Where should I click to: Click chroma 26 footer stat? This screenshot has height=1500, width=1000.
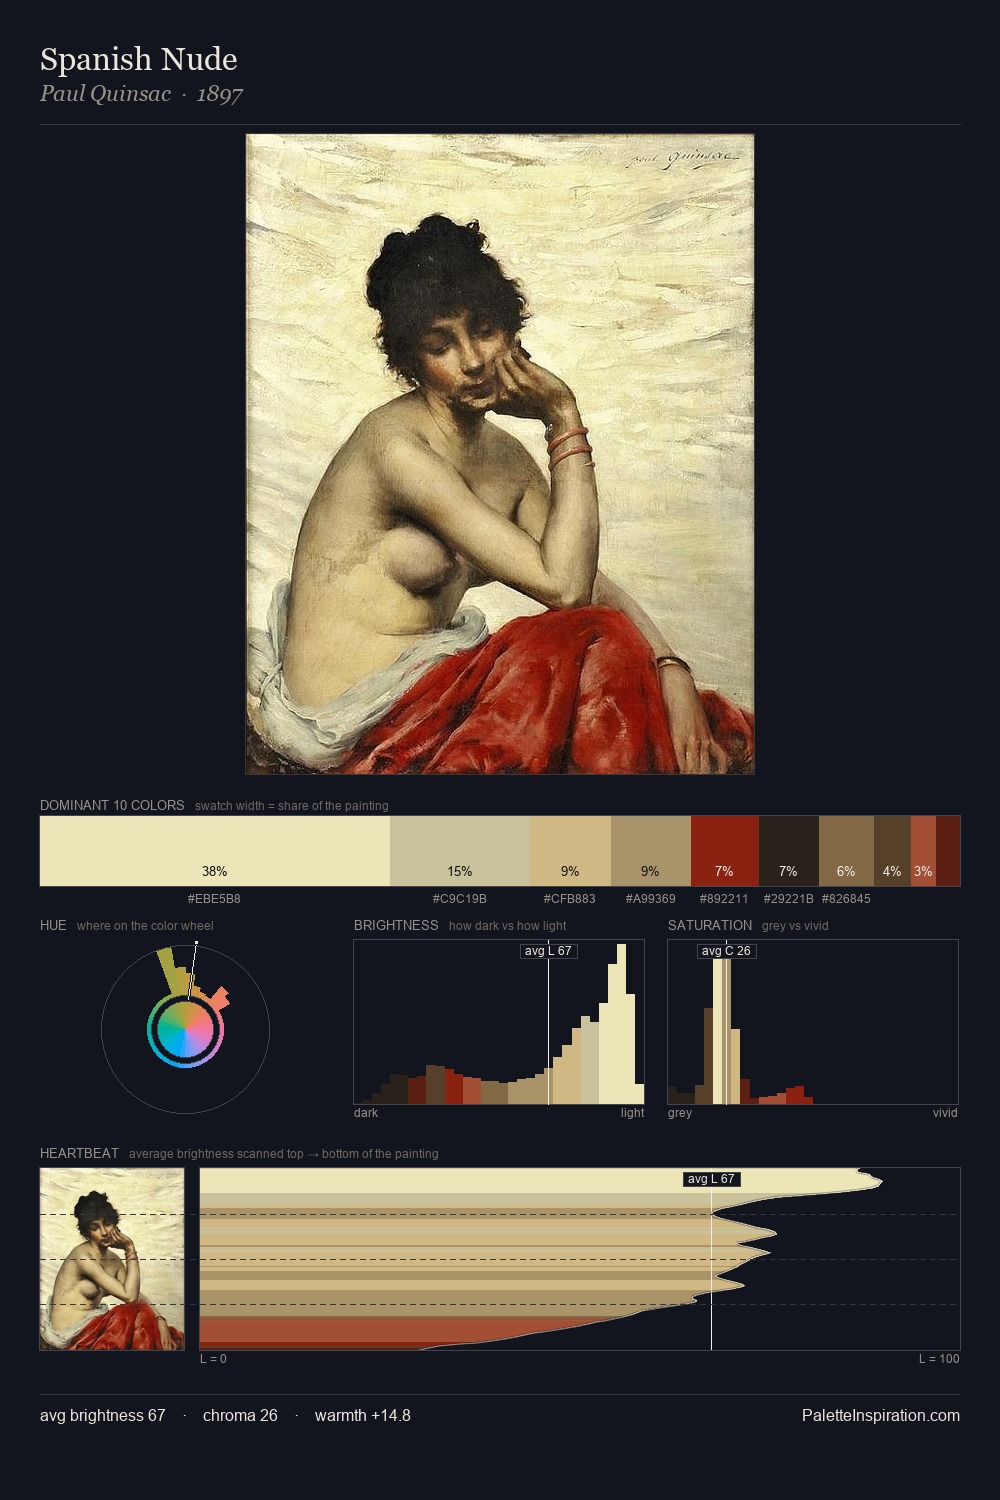(x=240, y=1416)
